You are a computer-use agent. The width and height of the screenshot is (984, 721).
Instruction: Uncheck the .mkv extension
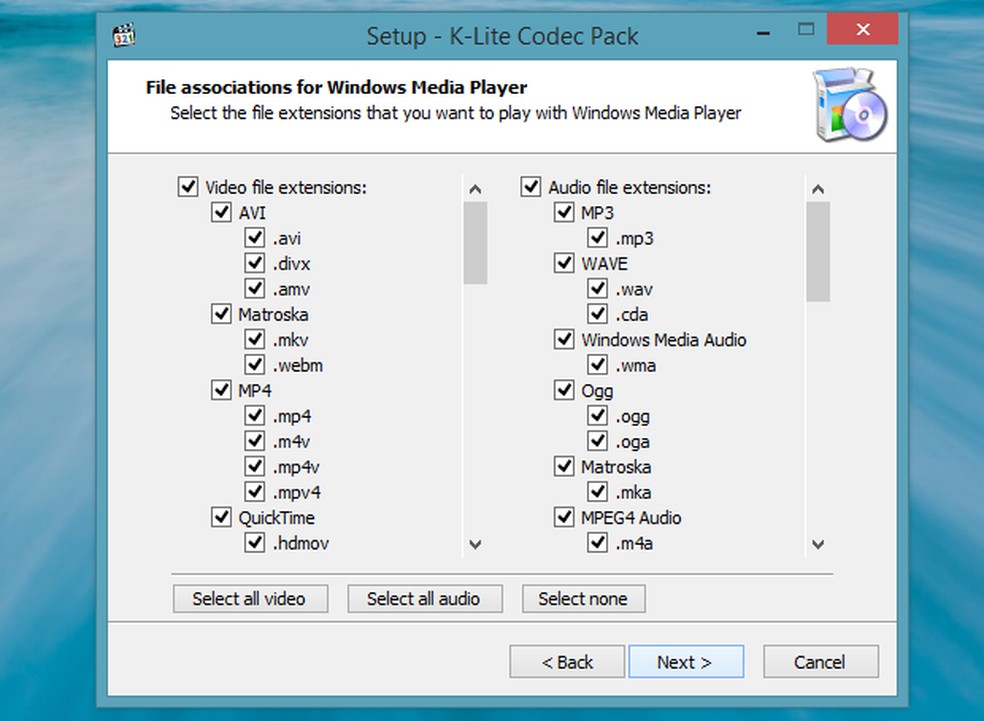tap(254, 339)
